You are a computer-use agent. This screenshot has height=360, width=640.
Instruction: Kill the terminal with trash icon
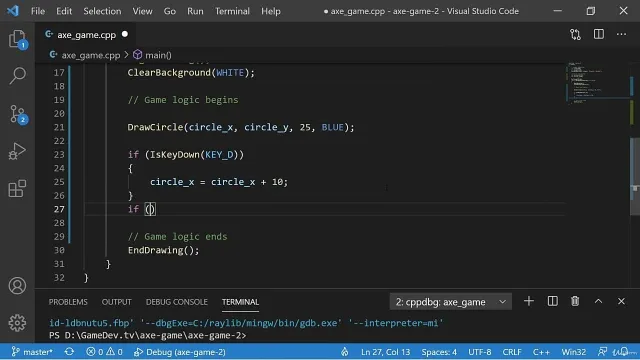575,301
